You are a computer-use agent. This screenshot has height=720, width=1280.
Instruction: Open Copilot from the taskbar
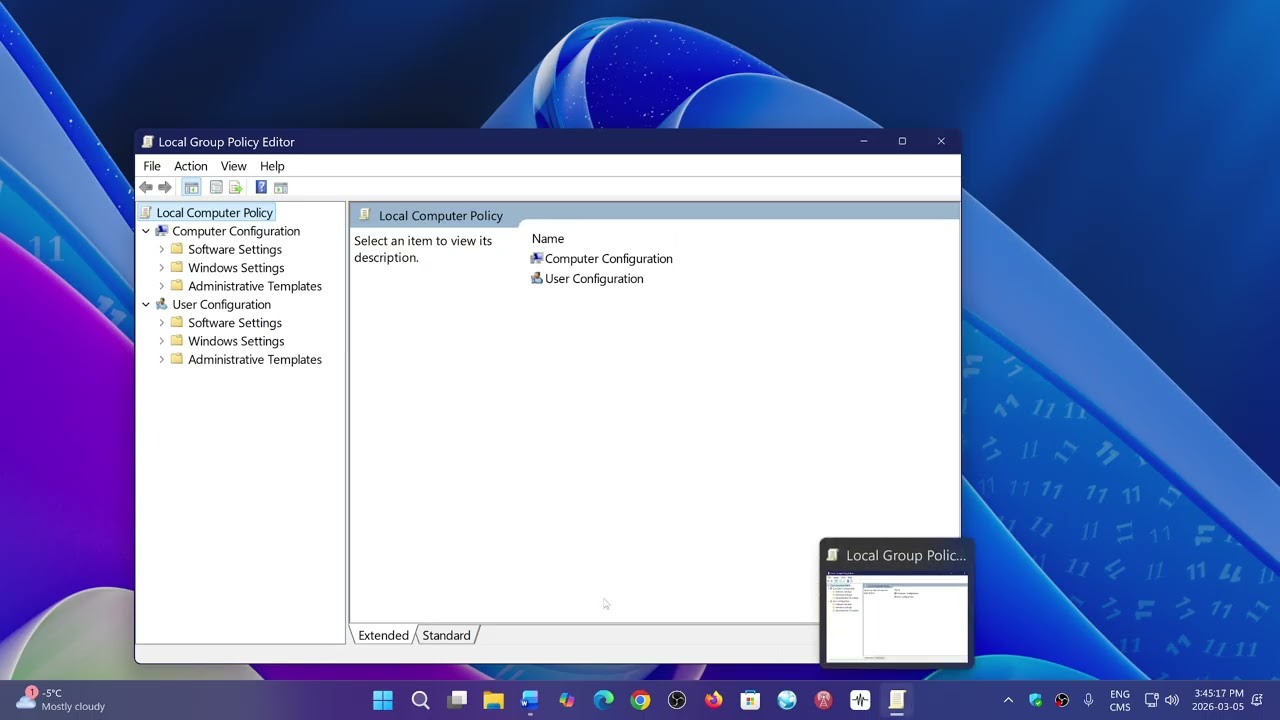tap(567, 700)
